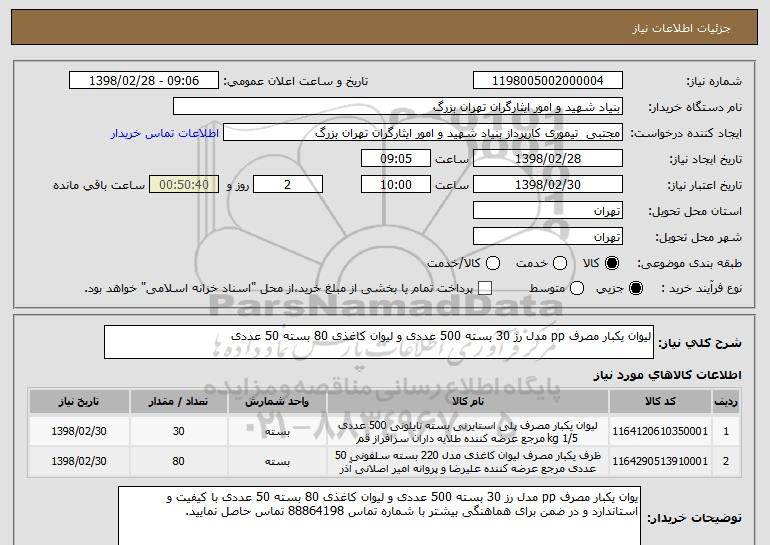
Task: Click the توضیحات خریدار text area
Action: point(379,516)
